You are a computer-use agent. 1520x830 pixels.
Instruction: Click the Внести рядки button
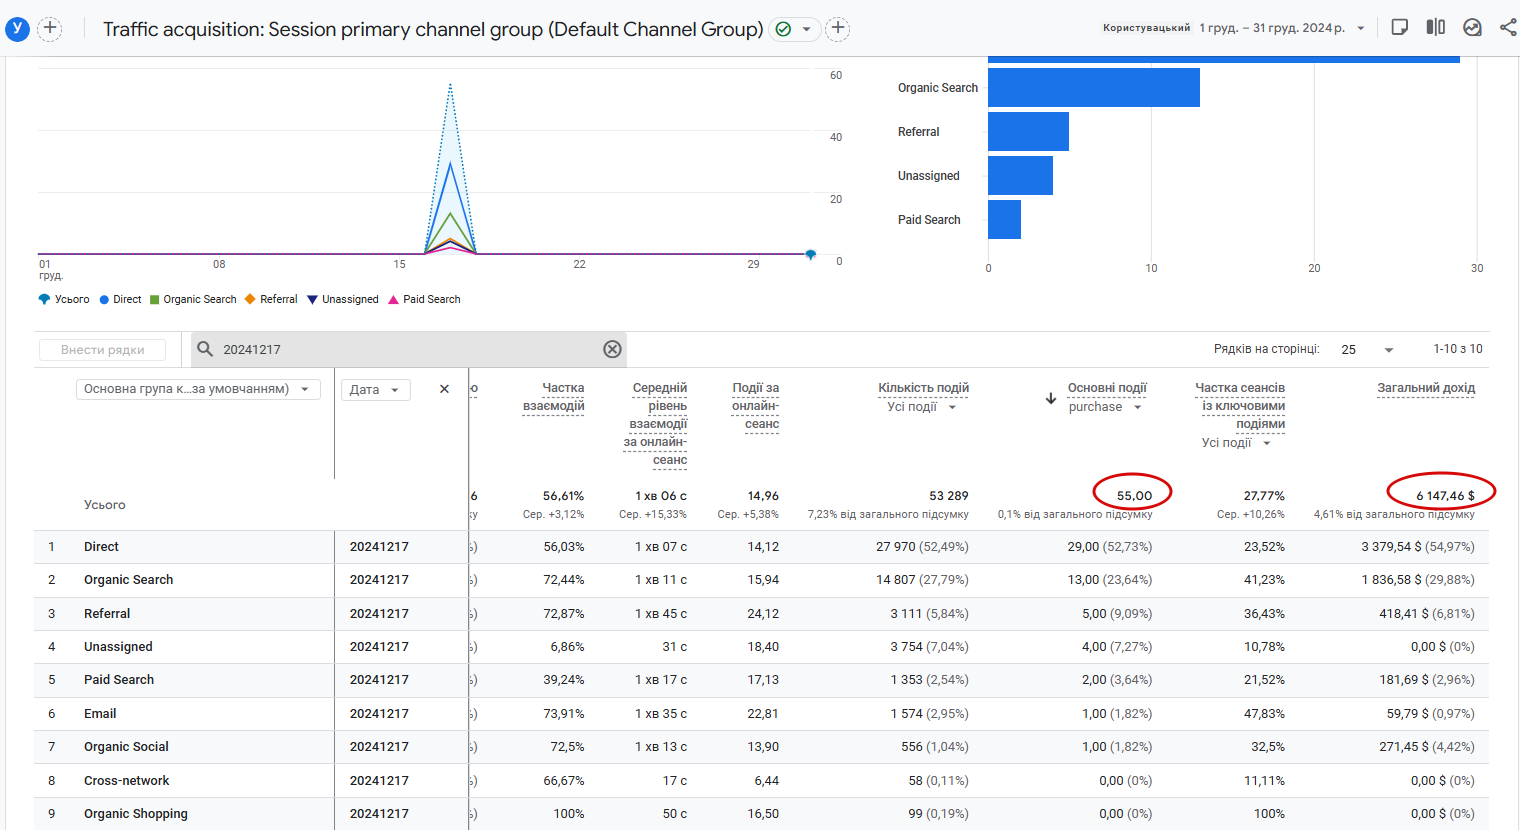(x=103, y=350)
